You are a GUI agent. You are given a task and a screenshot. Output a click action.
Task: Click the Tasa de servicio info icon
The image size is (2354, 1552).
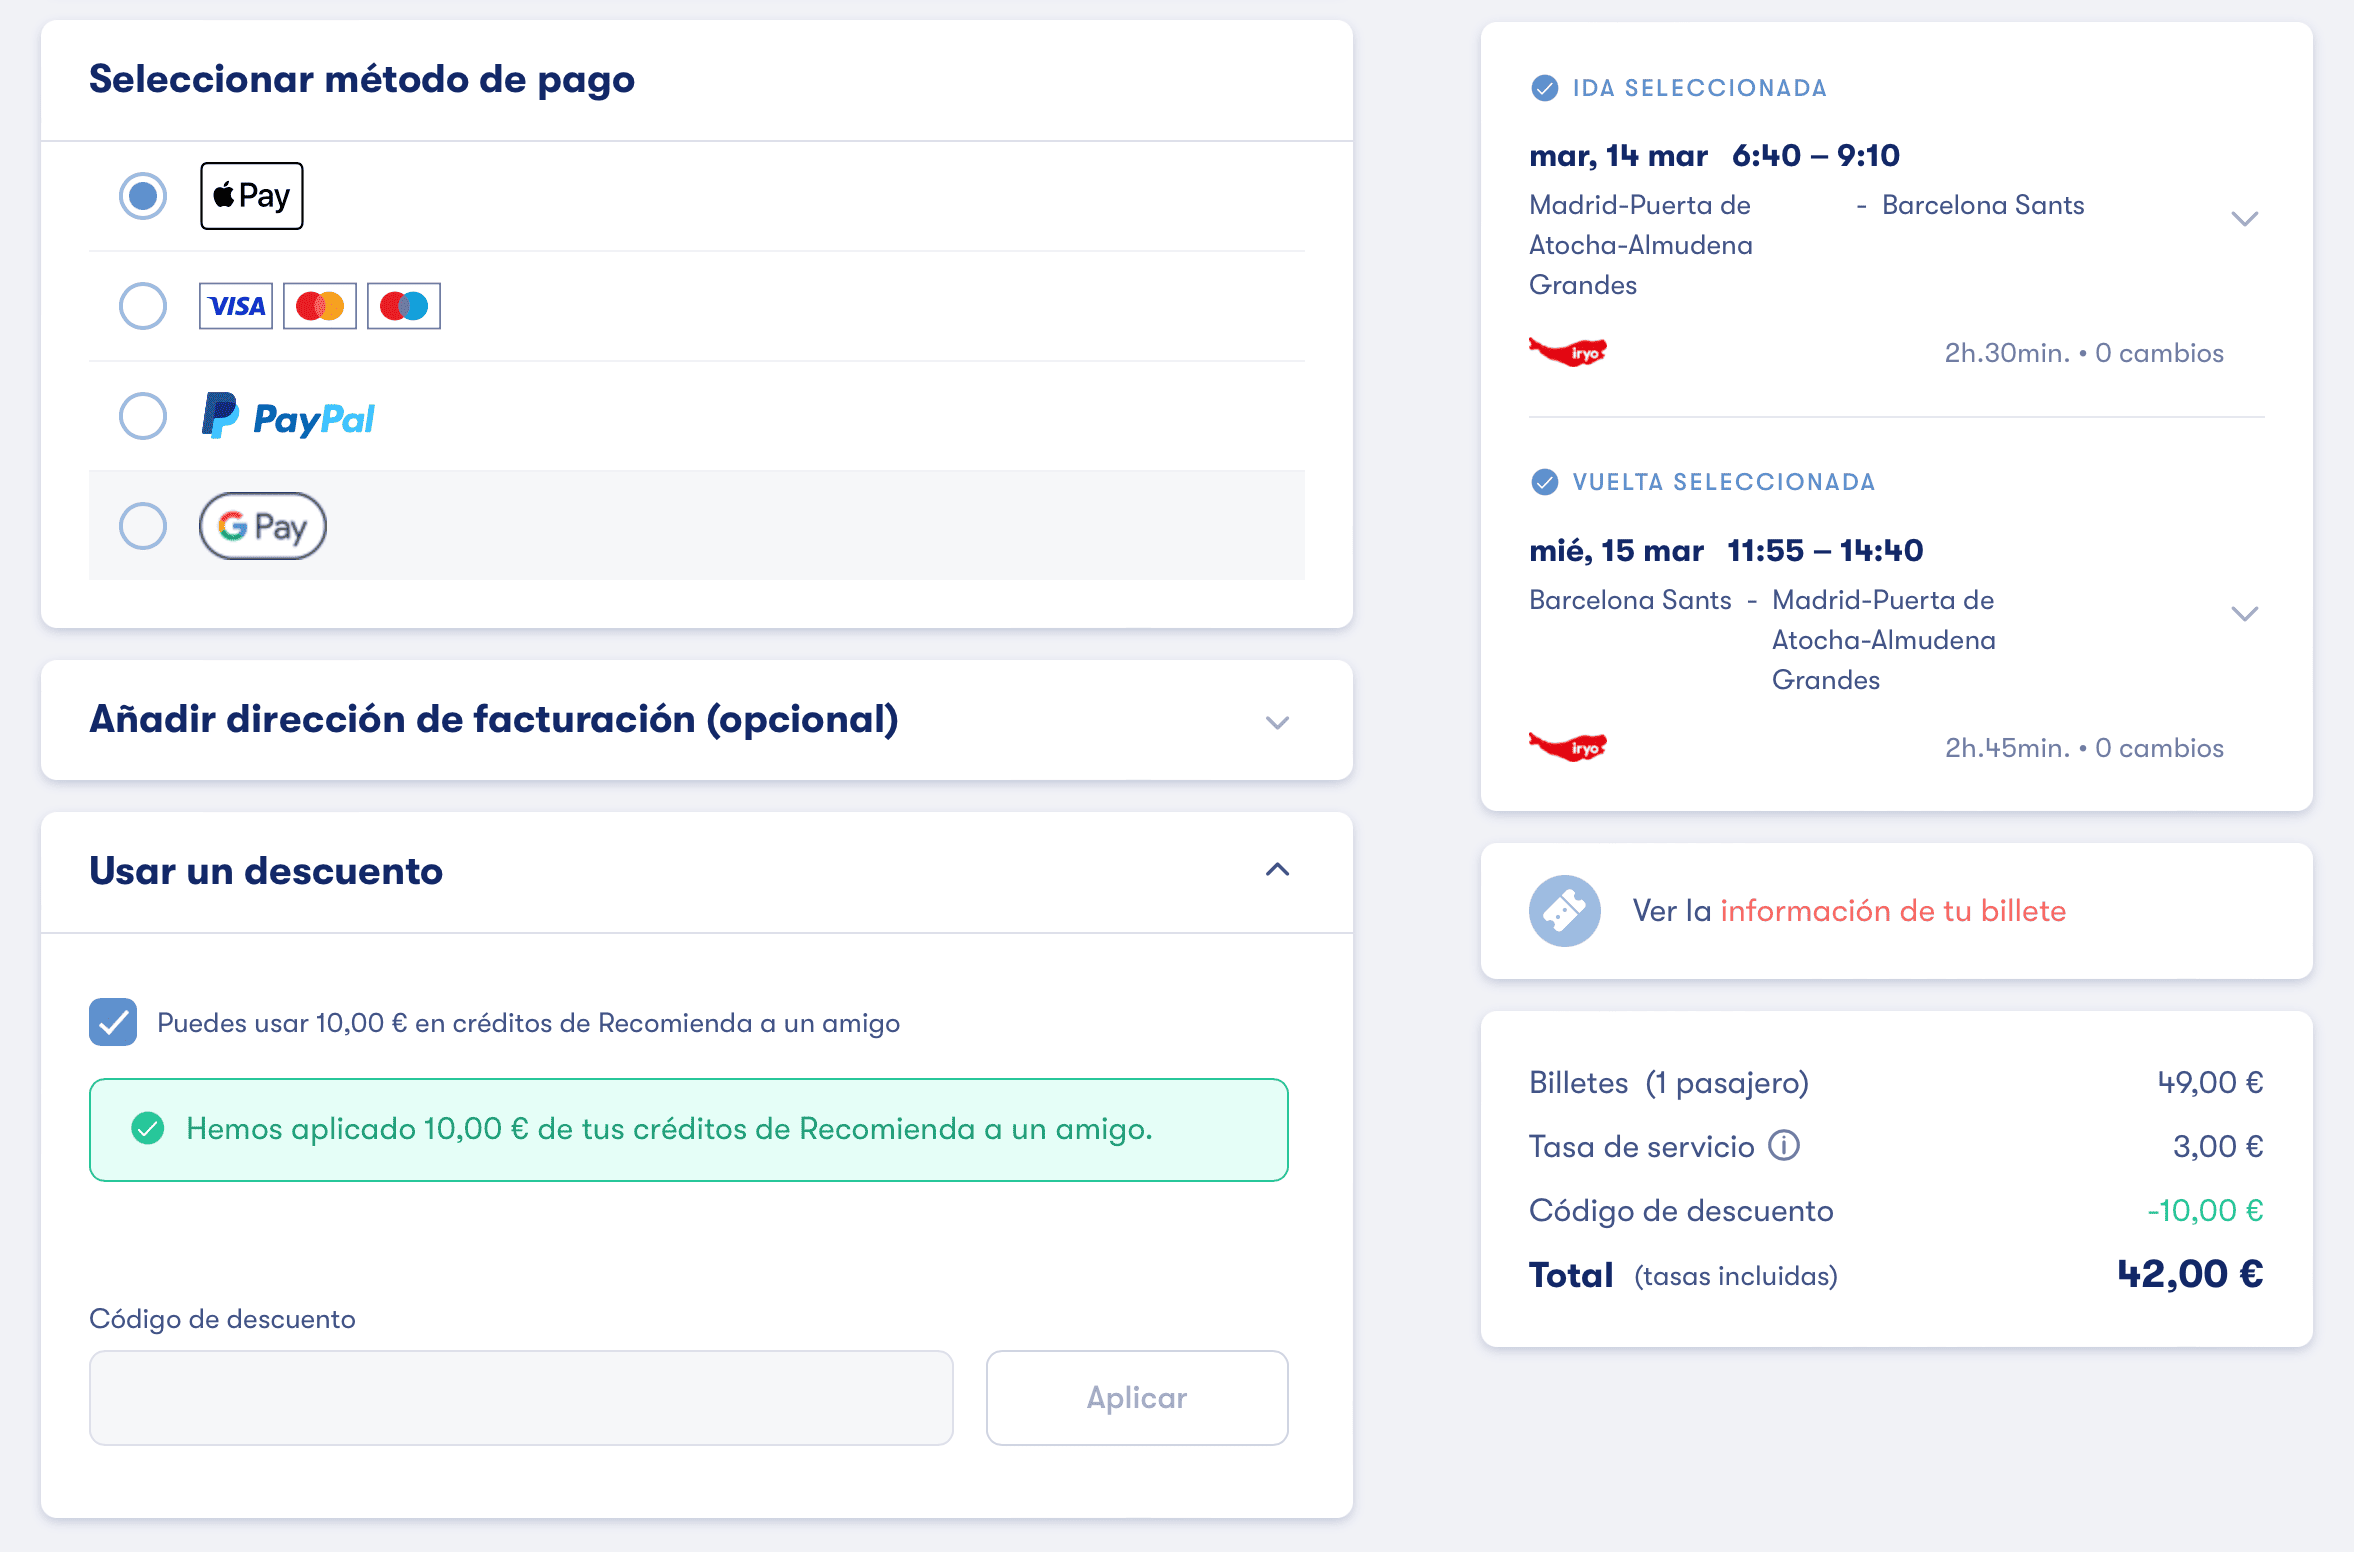tap(1784, 1145)
